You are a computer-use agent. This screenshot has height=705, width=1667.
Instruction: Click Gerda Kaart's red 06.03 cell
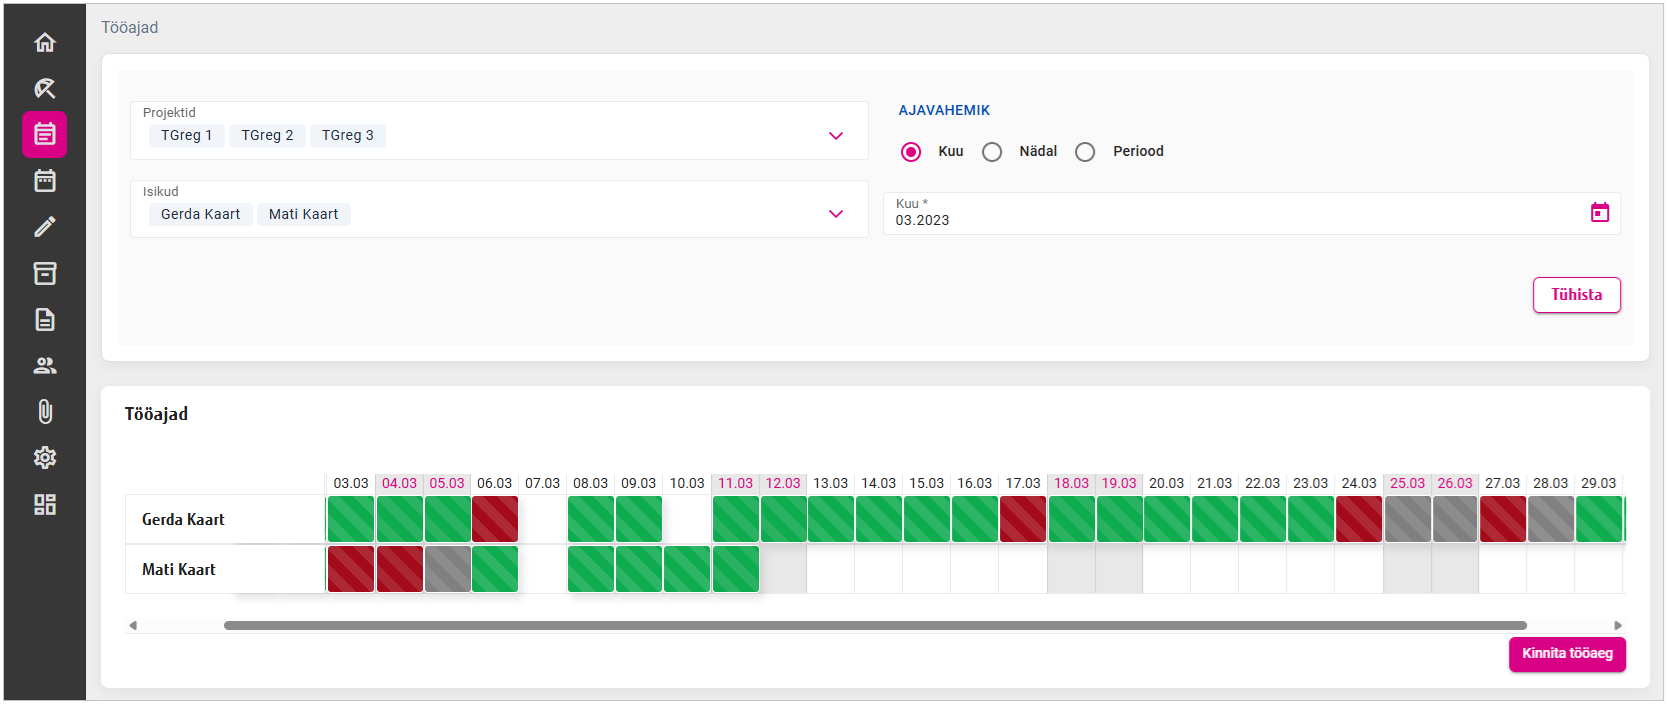coord(495,520)
